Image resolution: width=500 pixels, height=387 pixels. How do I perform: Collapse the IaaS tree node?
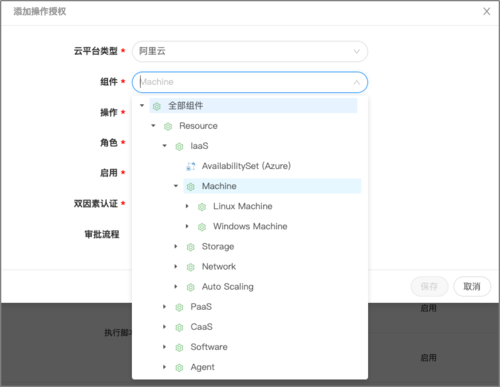pos(165,146)
